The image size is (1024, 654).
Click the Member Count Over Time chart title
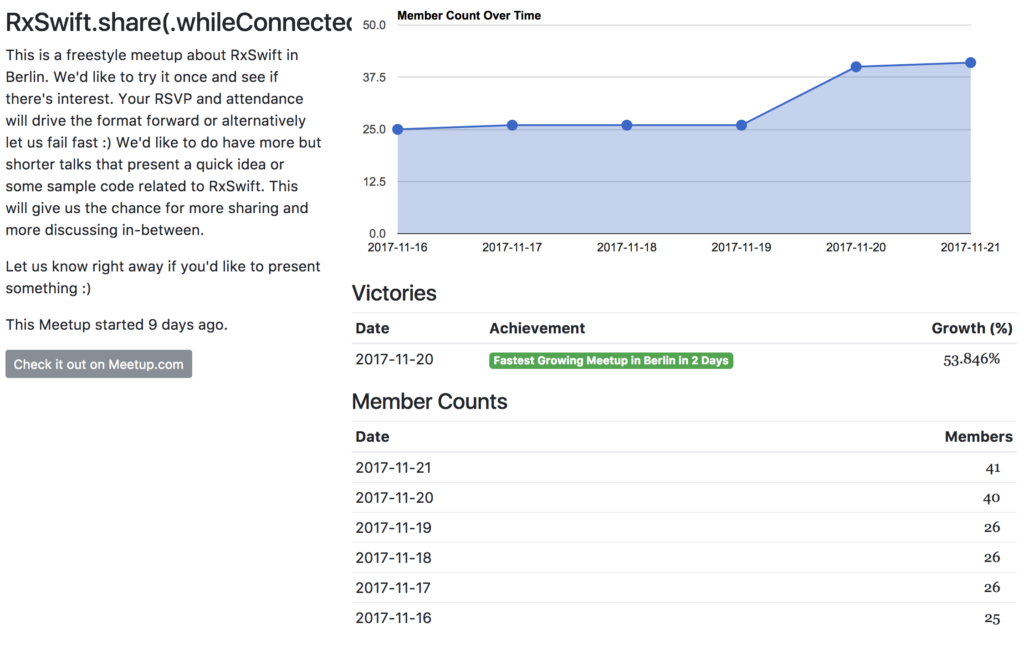pos(469,16)
